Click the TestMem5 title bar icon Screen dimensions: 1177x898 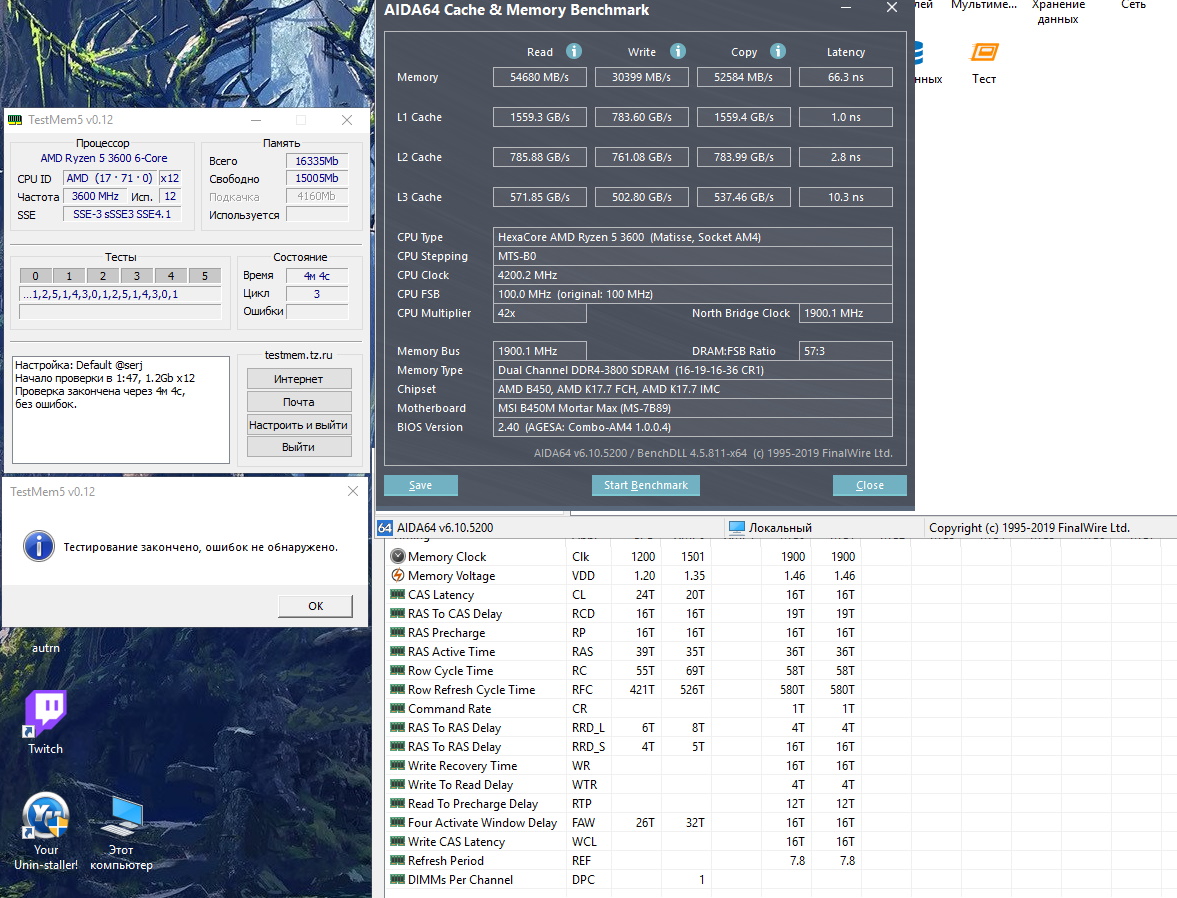pyautogui.click(x=15, y=120)
